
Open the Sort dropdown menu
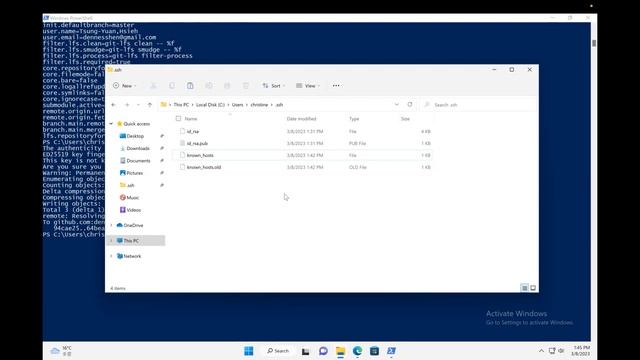coord(273,86)
